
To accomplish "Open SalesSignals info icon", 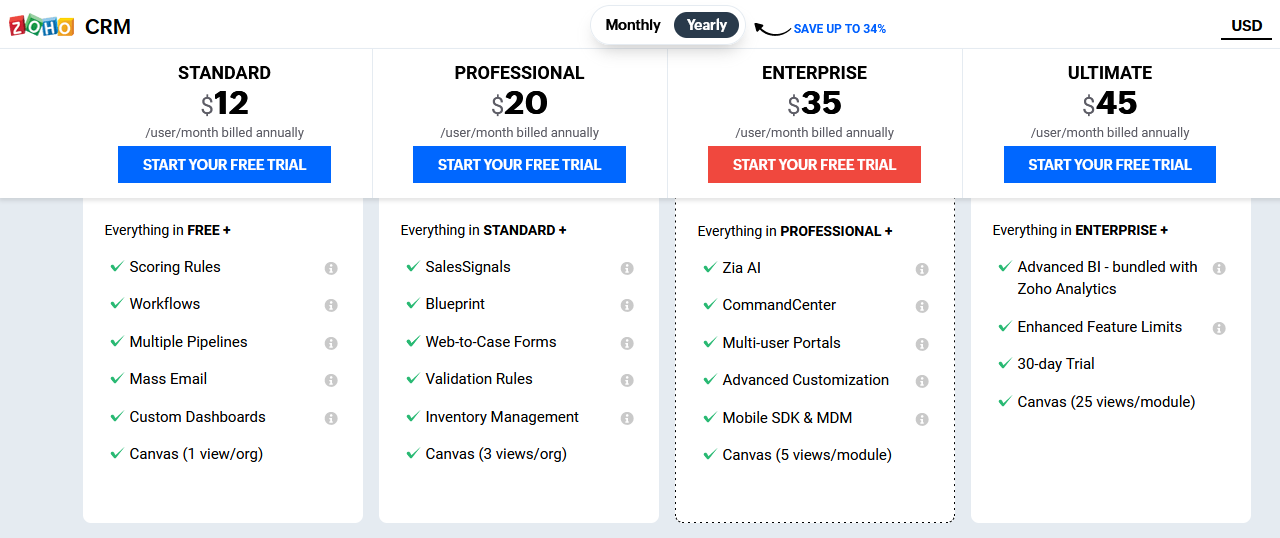I will click(x=627, y=268).
